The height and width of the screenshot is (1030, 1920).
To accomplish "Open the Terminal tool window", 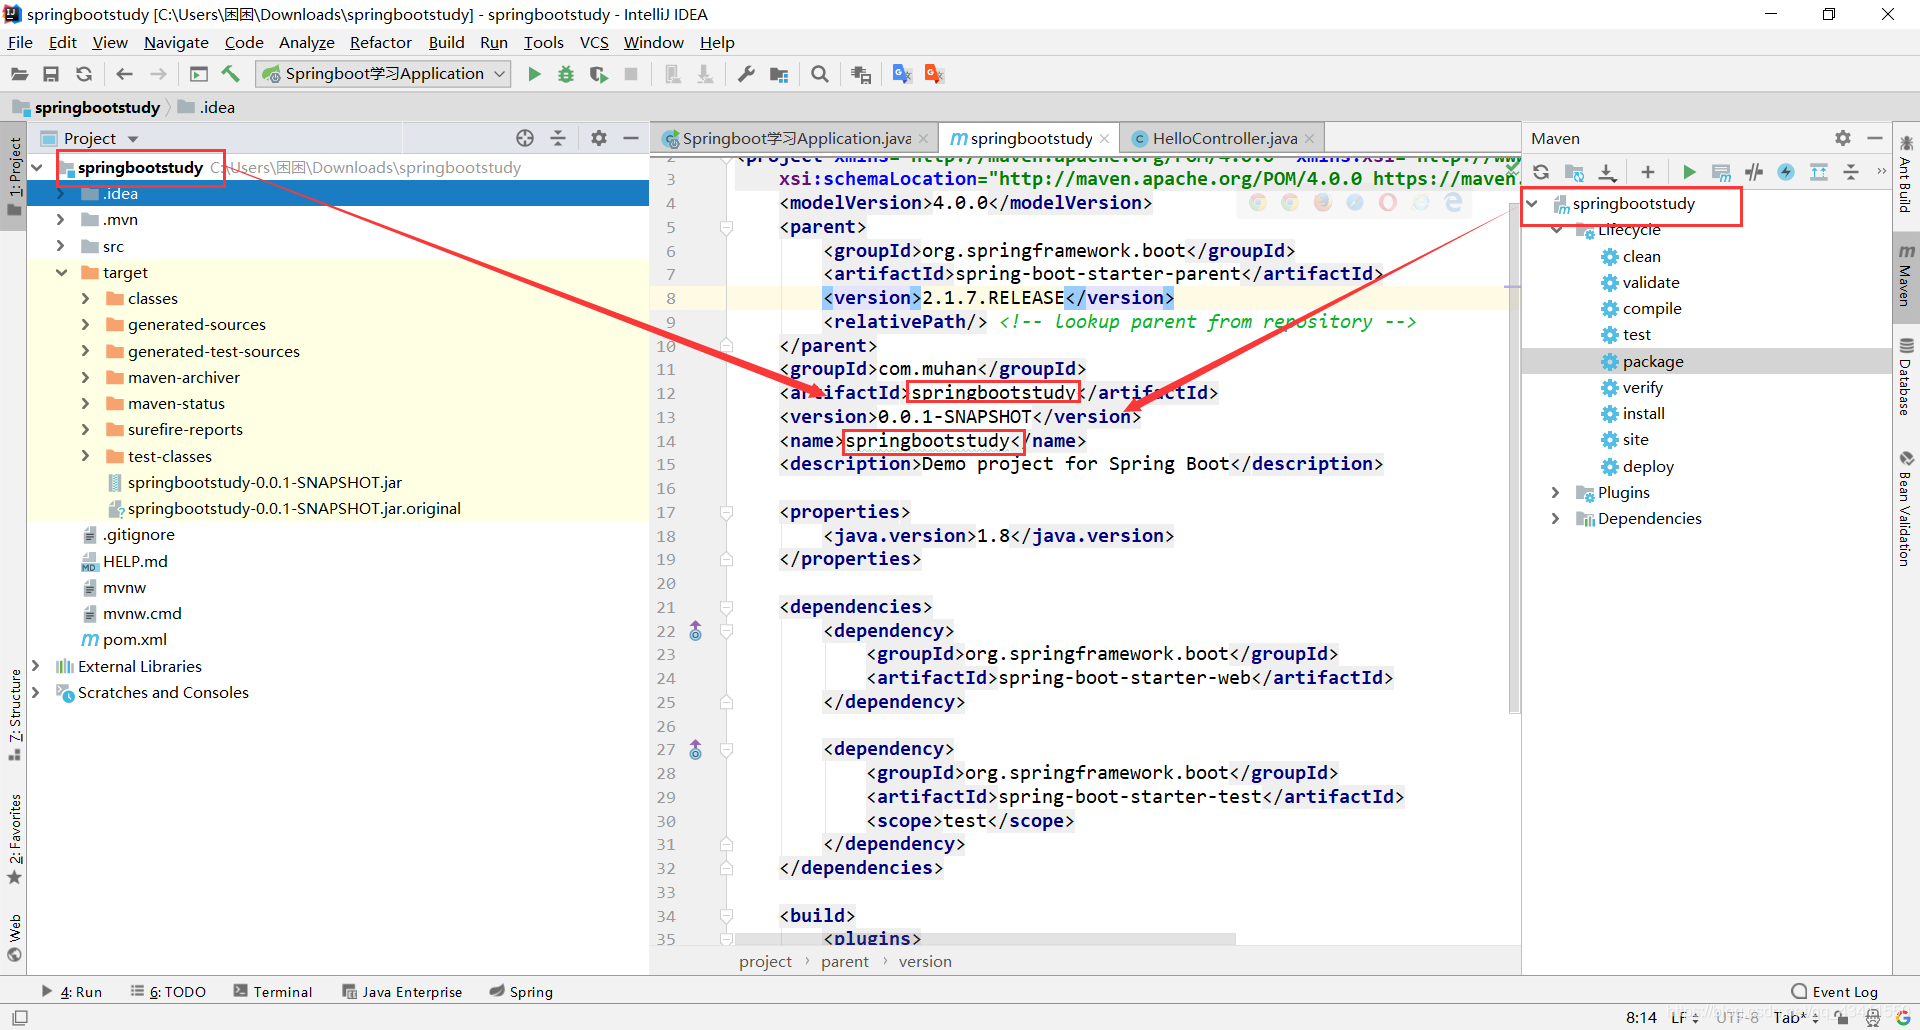I will click(x=273, y=992).
